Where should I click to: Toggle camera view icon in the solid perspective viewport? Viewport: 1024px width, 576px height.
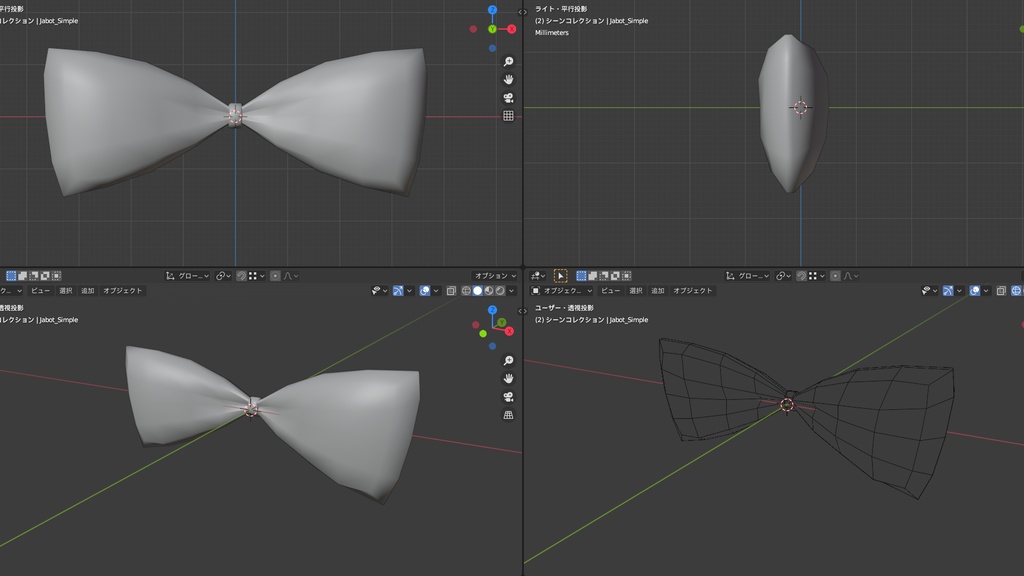[508, 397]
